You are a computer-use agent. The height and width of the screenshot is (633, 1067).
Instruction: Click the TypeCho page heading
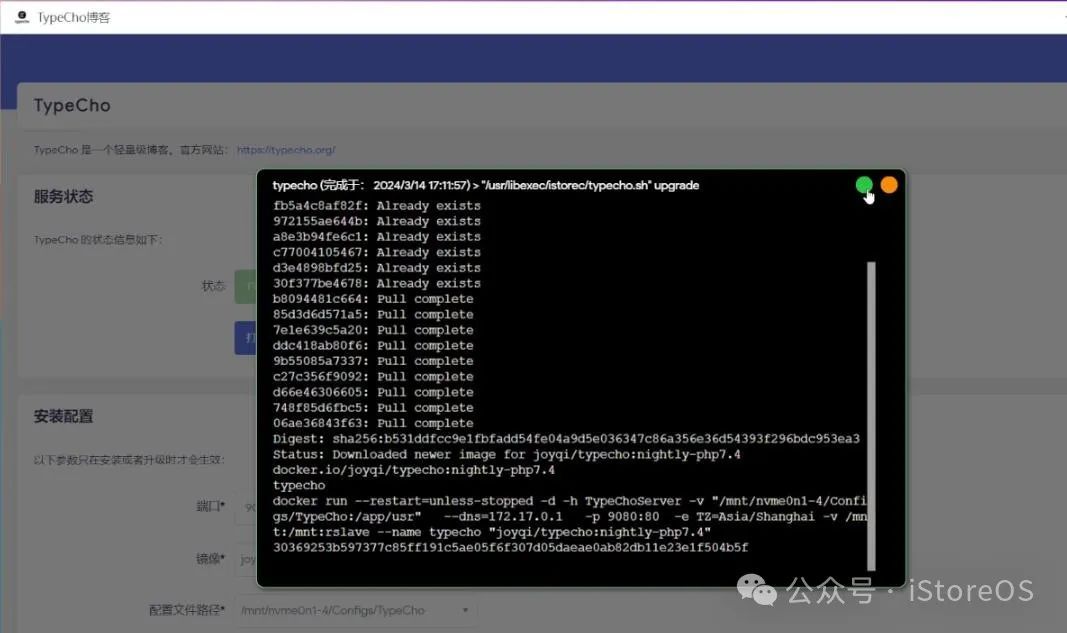point(72,106)
